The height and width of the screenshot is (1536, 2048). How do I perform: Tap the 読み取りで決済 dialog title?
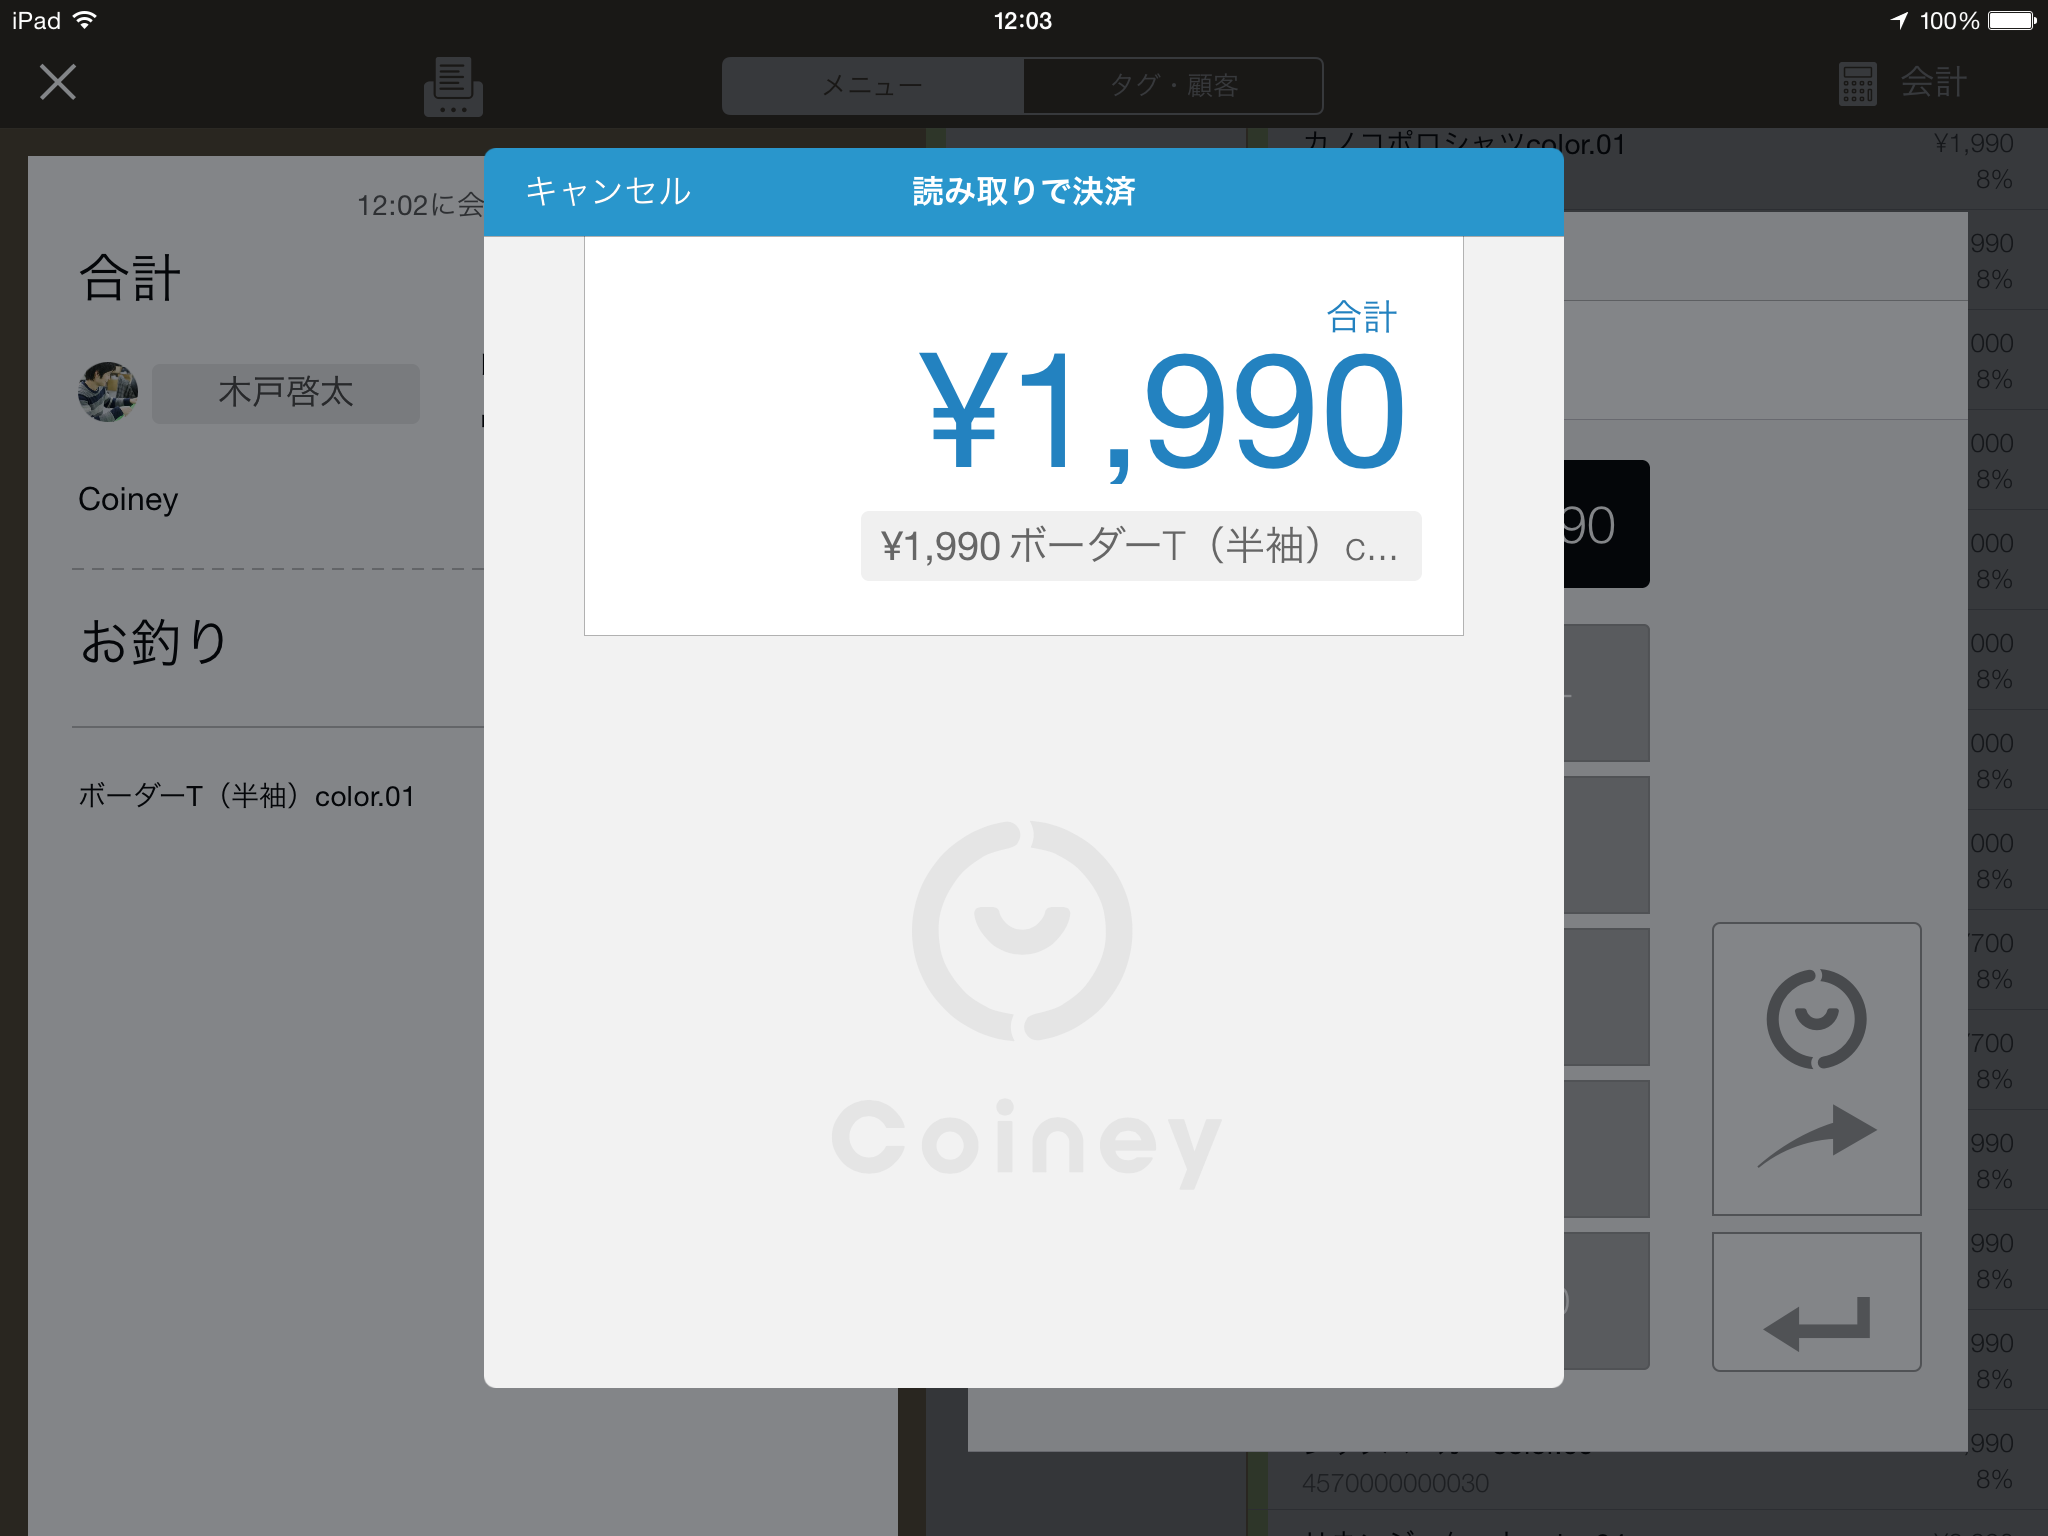point(1024,191)
